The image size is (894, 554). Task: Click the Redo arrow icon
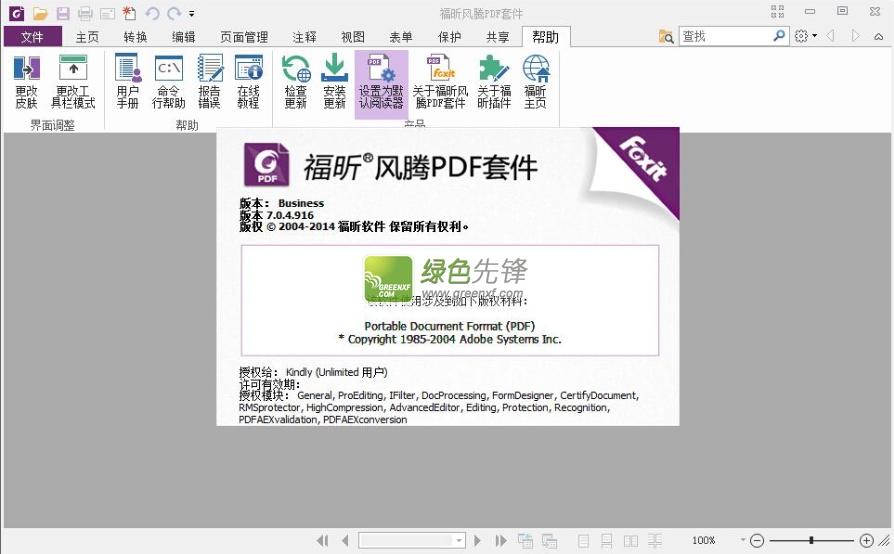(174, 13)
